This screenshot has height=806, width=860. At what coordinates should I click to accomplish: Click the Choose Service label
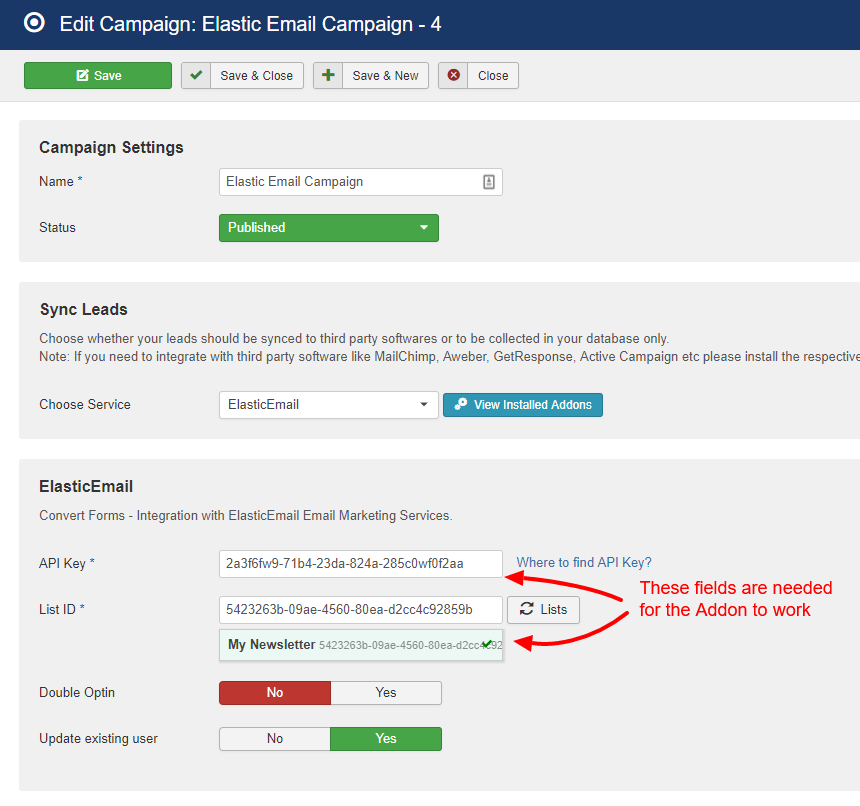[x=85, y=405]
